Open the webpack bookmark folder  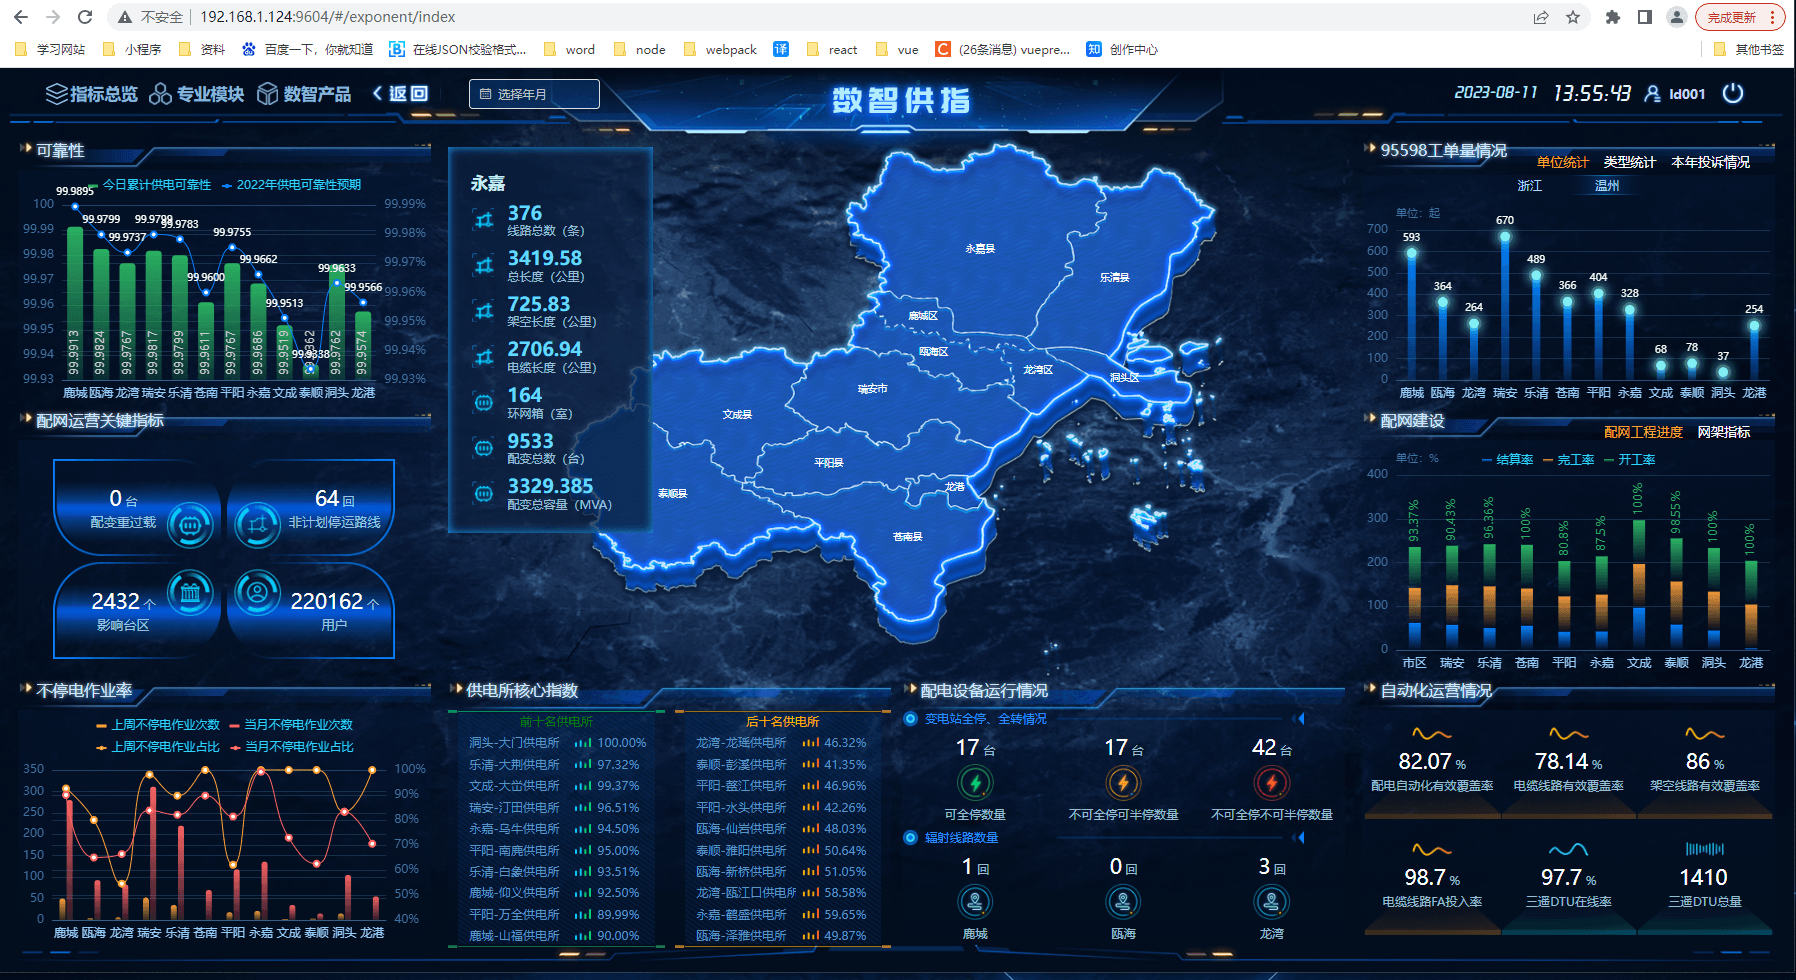pyautogui.click(x=720, y=49)
